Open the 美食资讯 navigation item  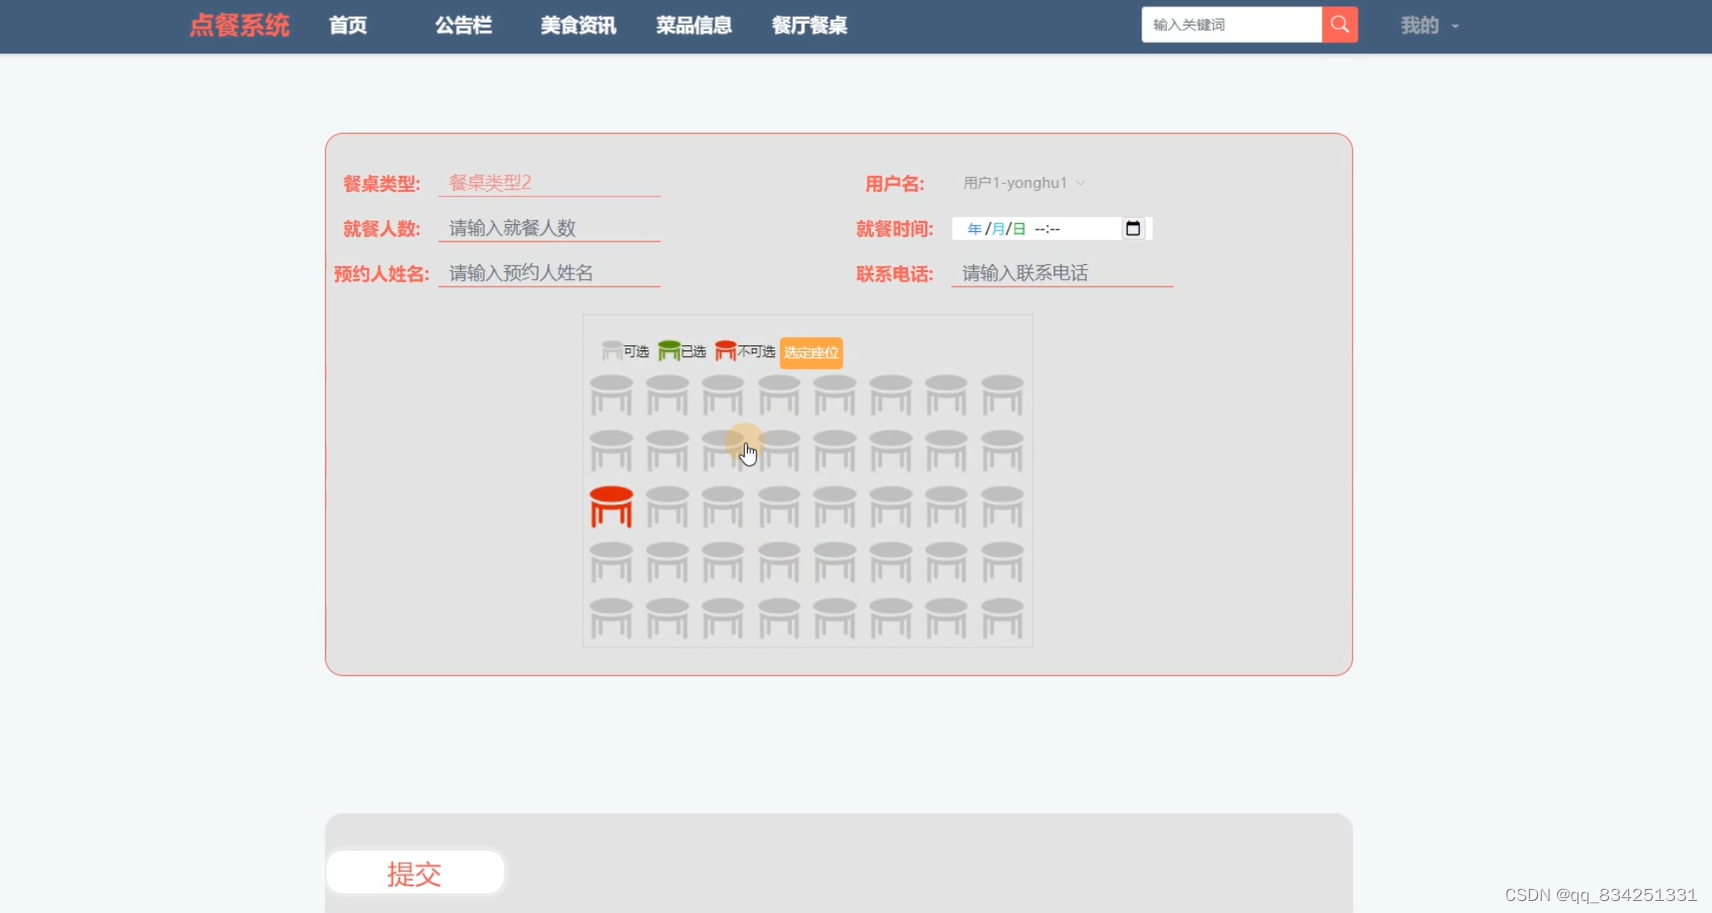(578, 26)
